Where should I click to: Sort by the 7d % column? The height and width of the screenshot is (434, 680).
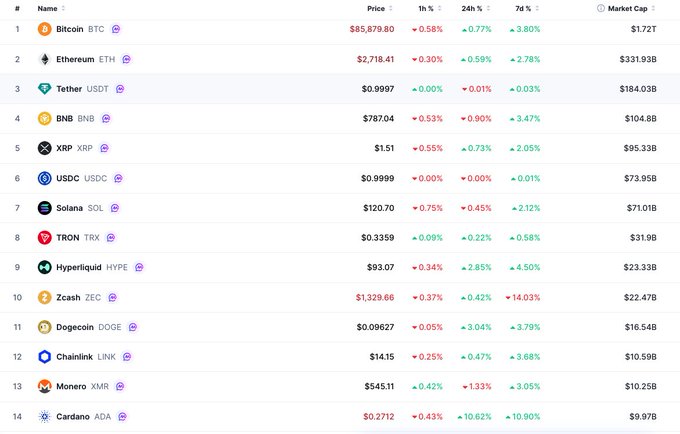(x=527, y=8)
